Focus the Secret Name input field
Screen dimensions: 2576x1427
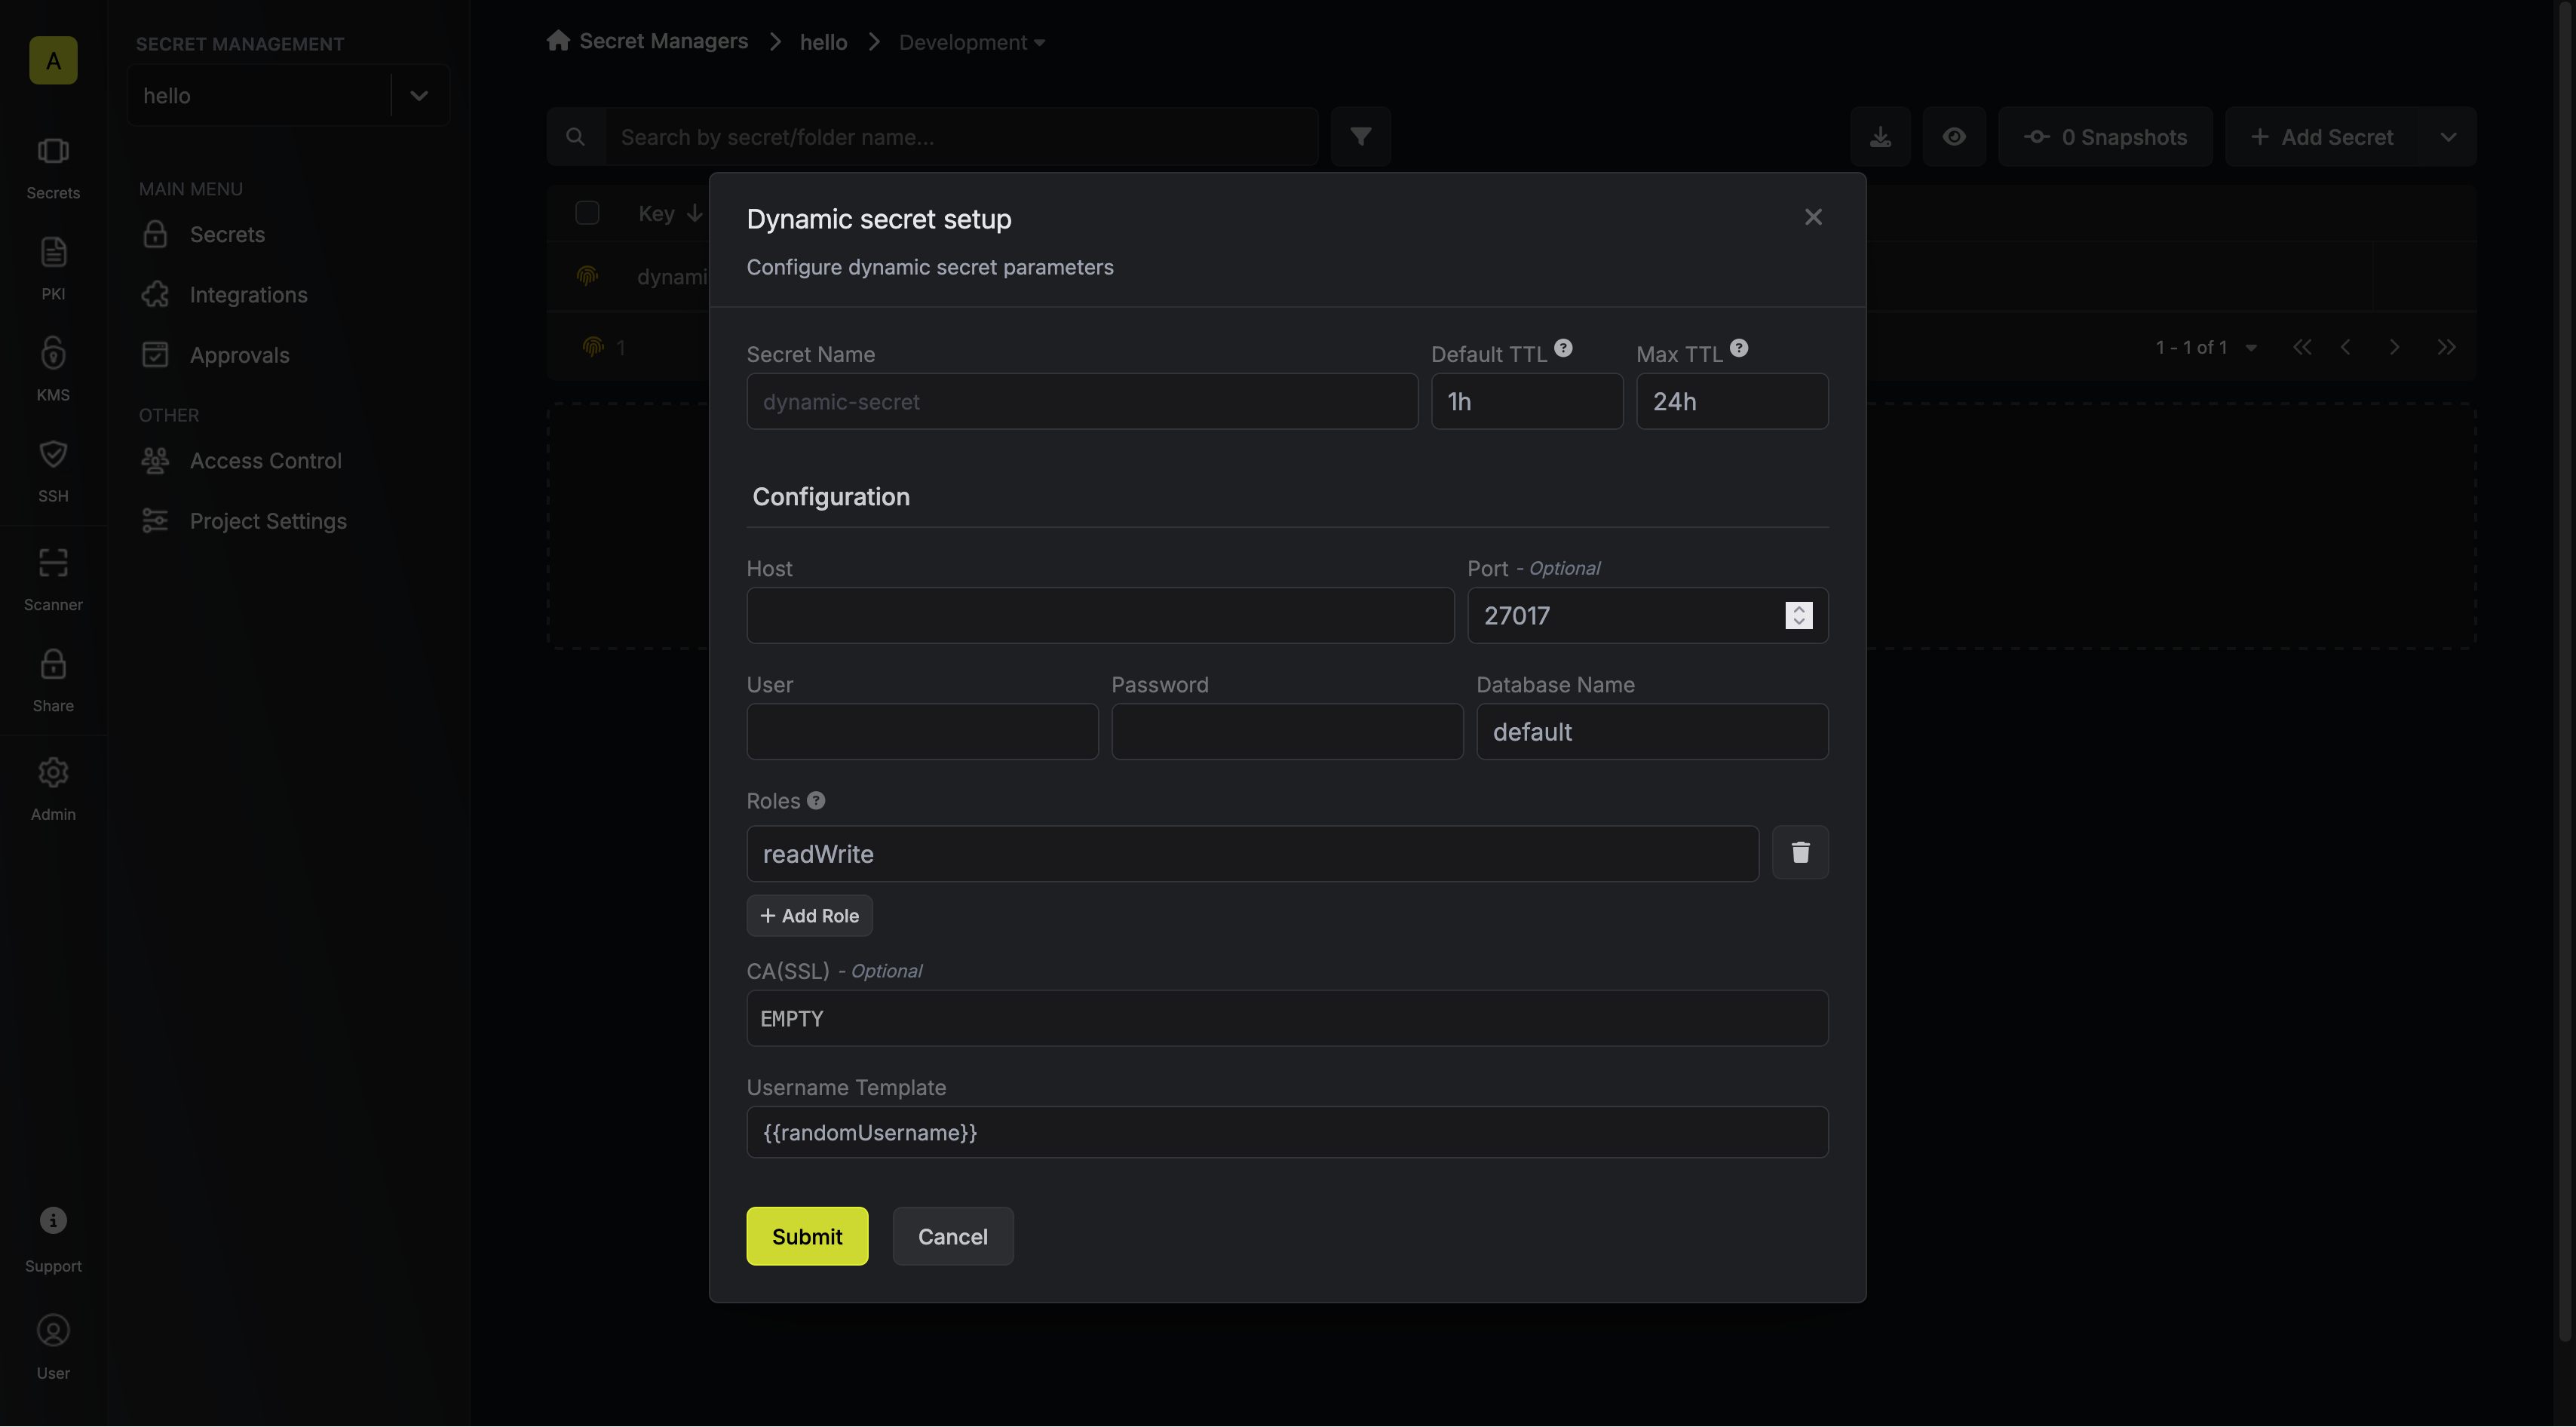(1082, 401)
